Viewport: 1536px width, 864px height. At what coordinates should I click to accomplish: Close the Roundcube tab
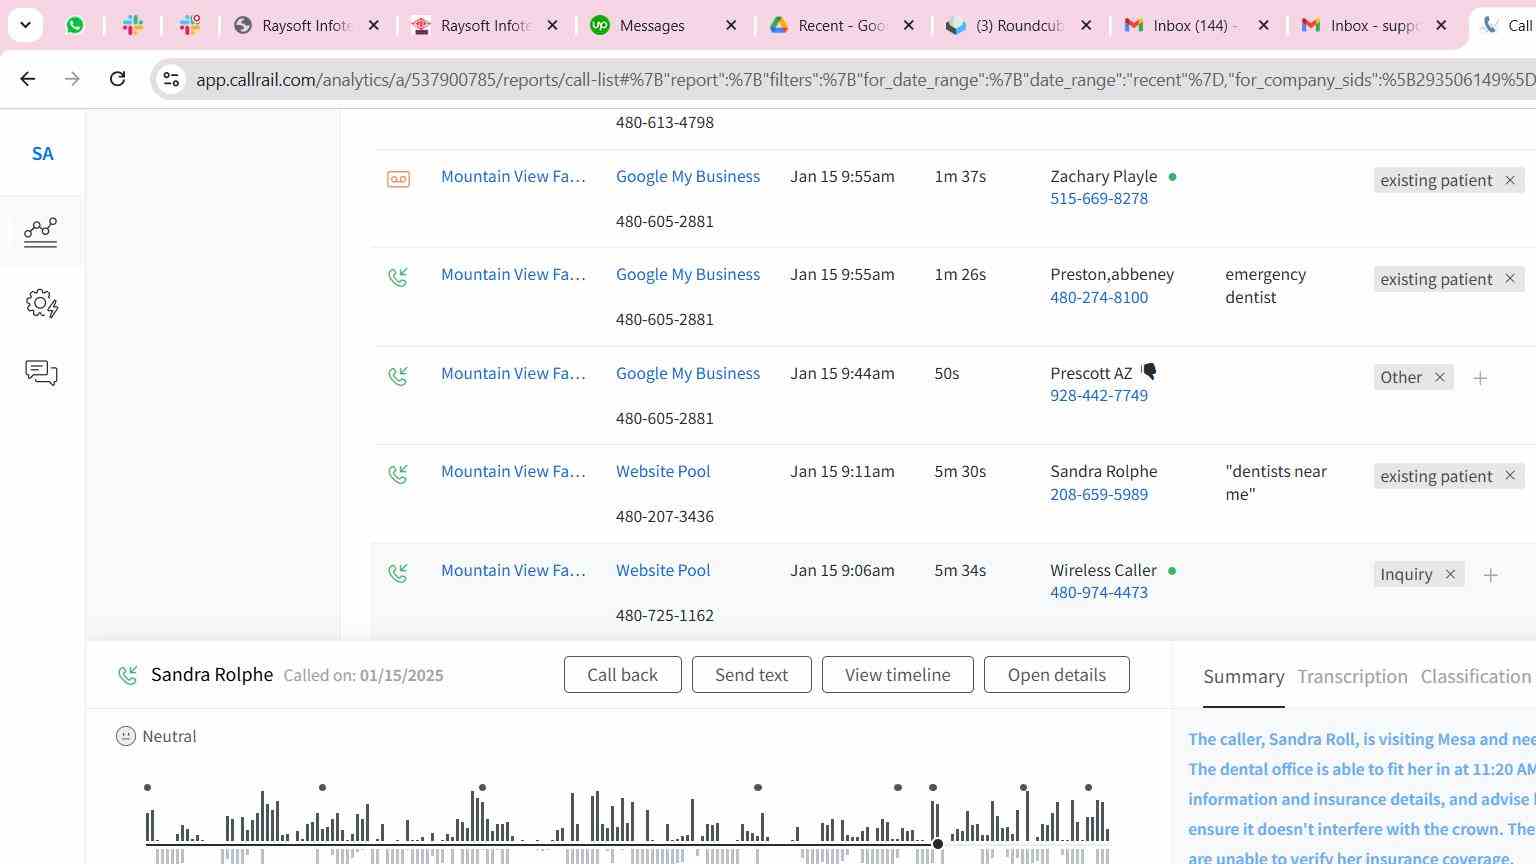tap(1086, 25)
